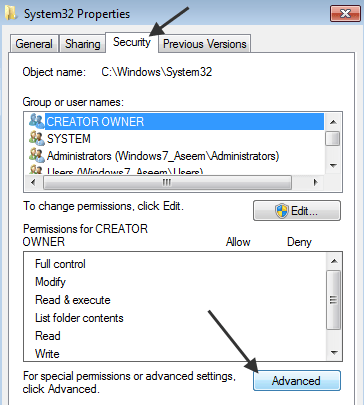Select SYSTEM in the group list
The height and width of the screenshot is (405, 364).
pyautogui.click(x=69, y=139)
